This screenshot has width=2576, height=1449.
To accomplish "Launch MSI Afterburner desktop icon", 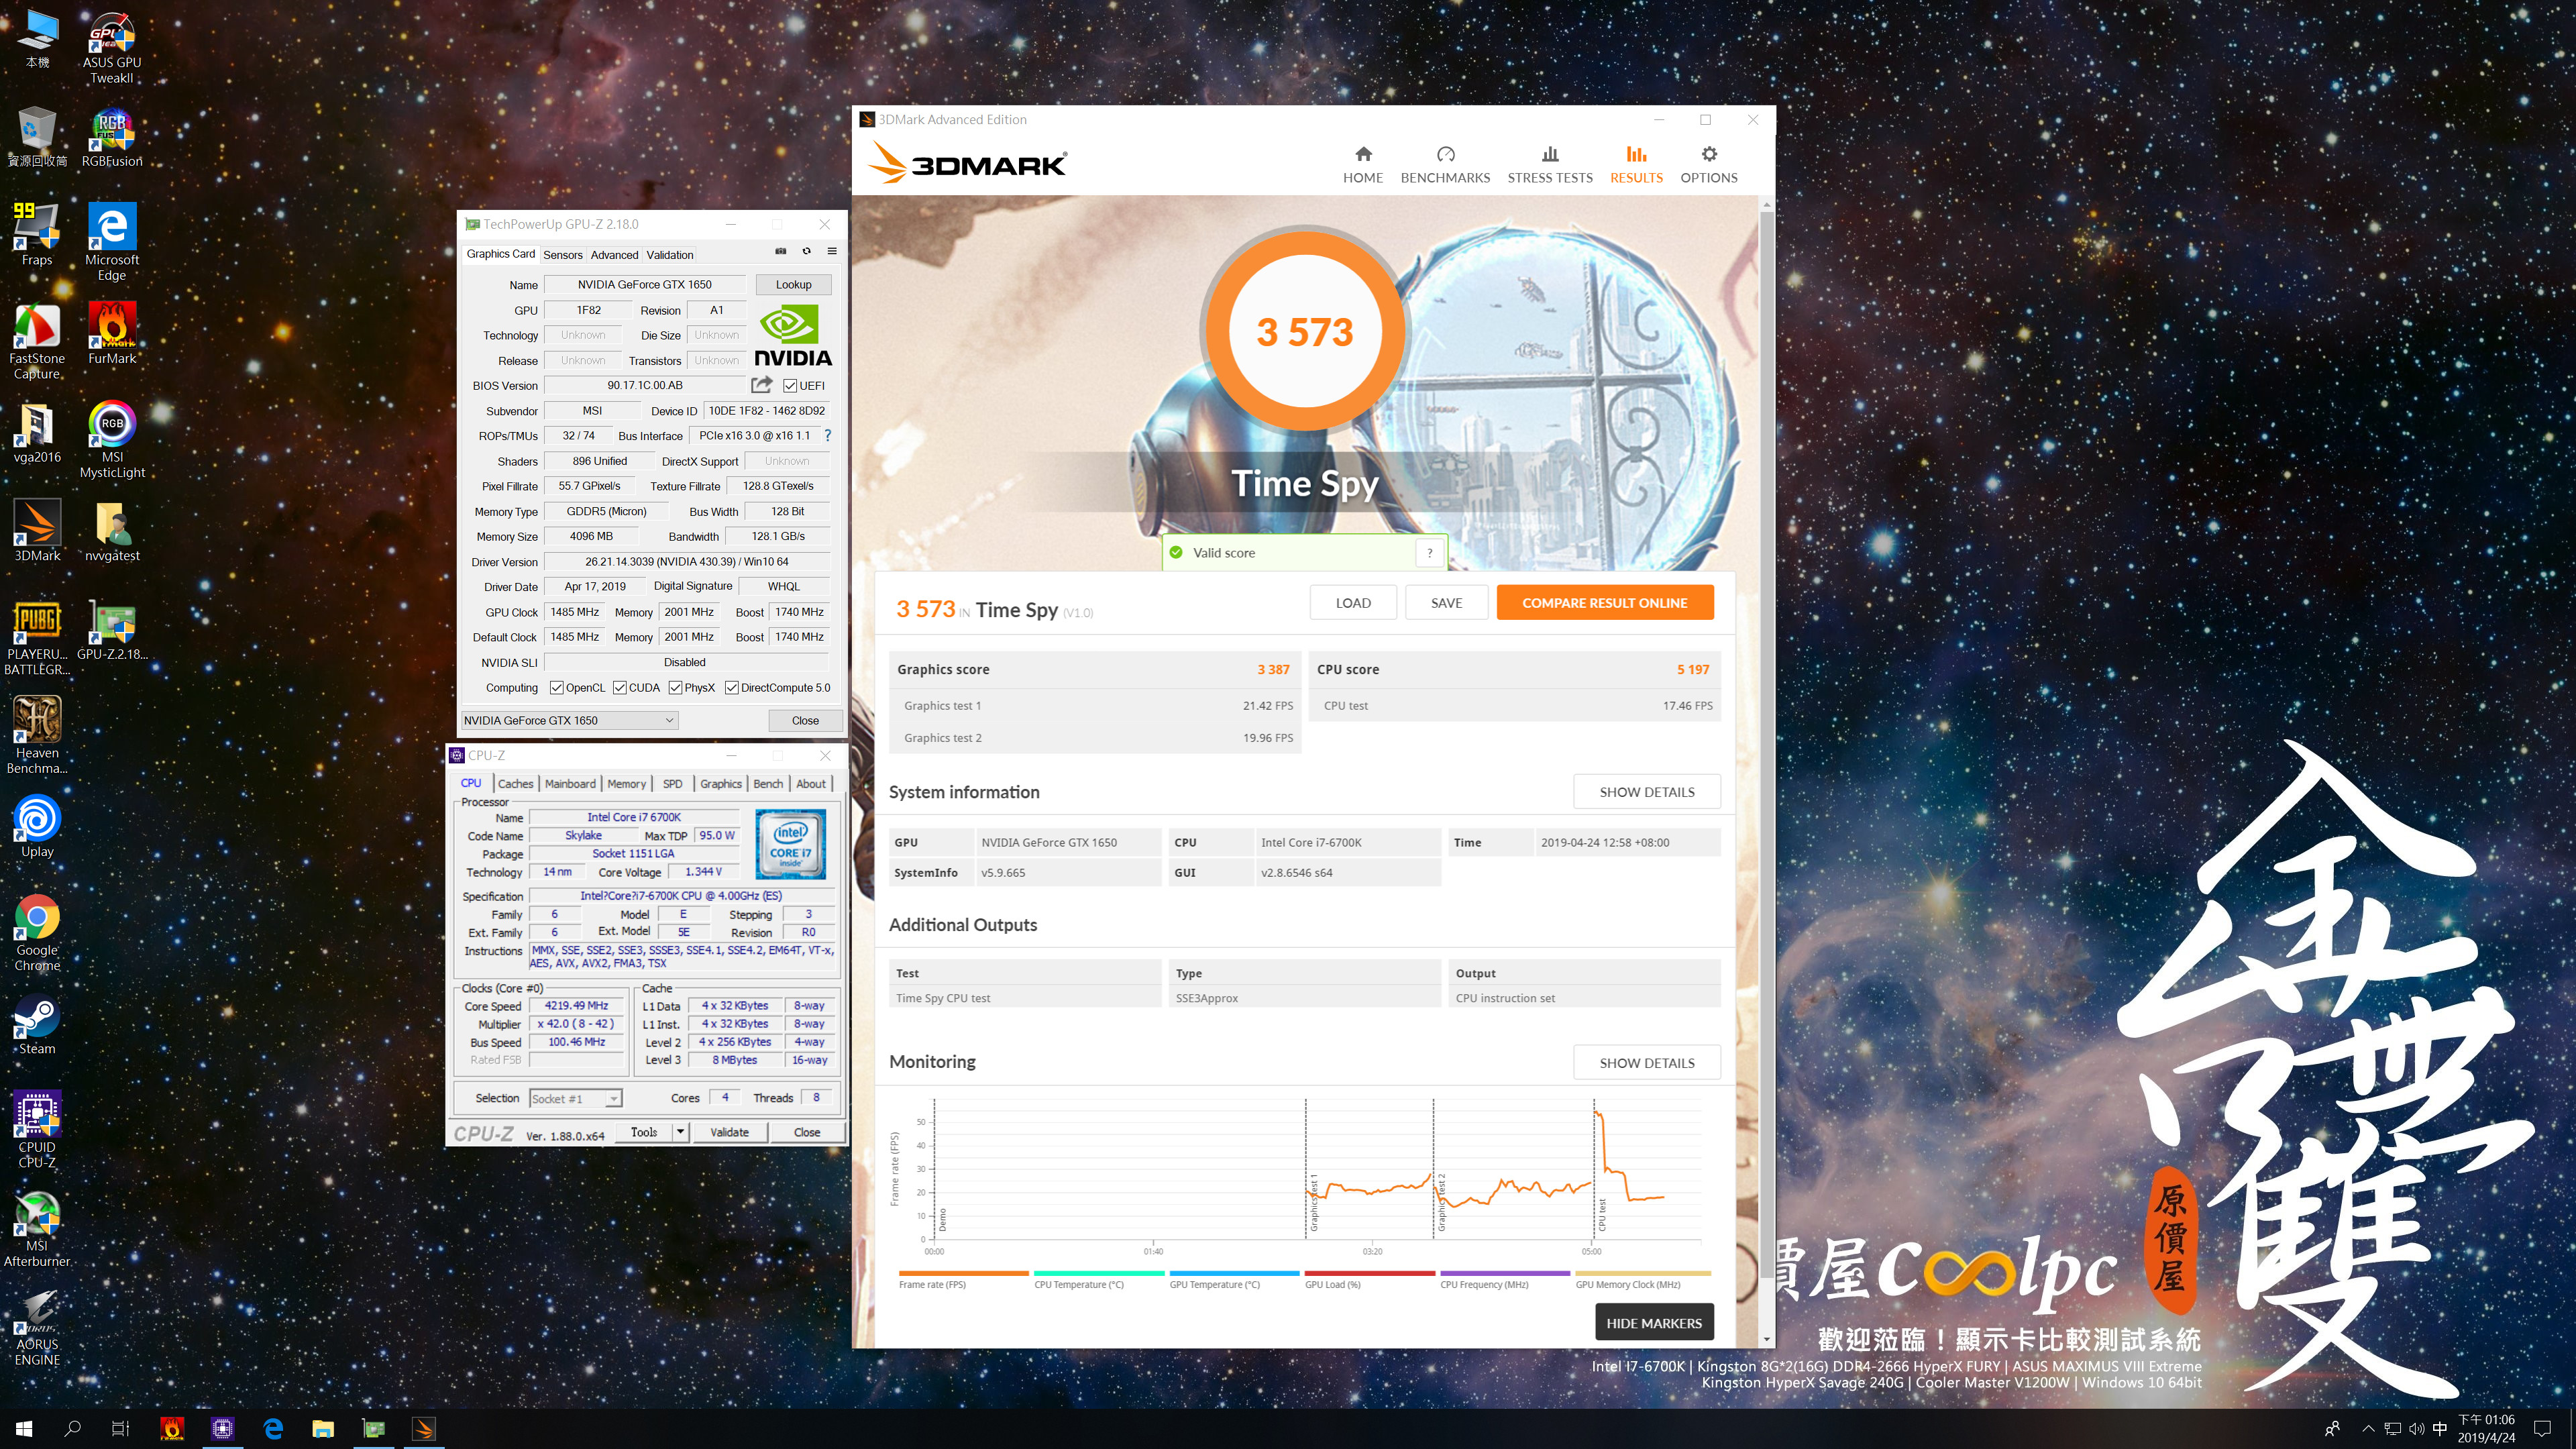I will tap(37, 1229).
